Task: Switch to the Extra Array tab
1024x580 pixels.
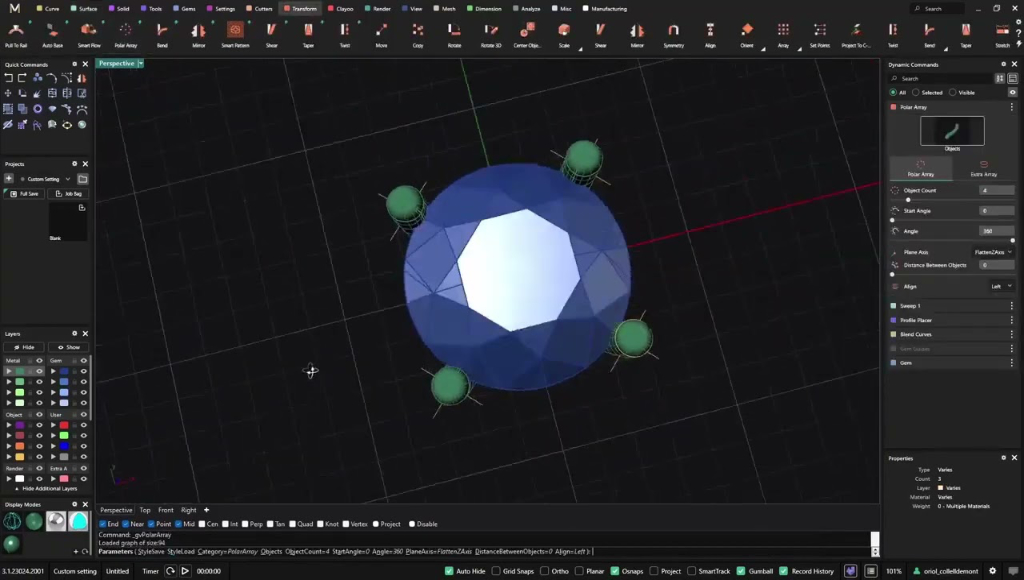Action: 984,169
